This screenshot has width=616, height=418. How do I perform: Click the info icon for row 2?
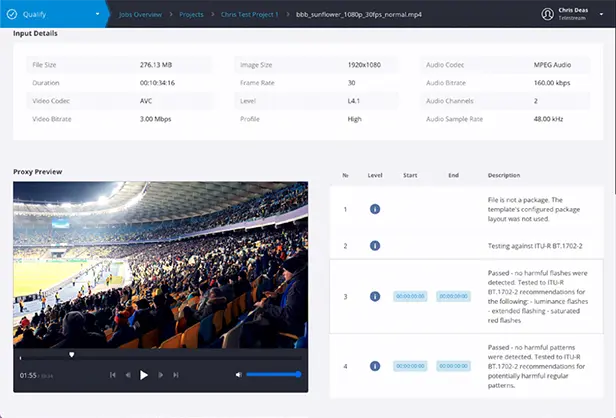point(375,246)
